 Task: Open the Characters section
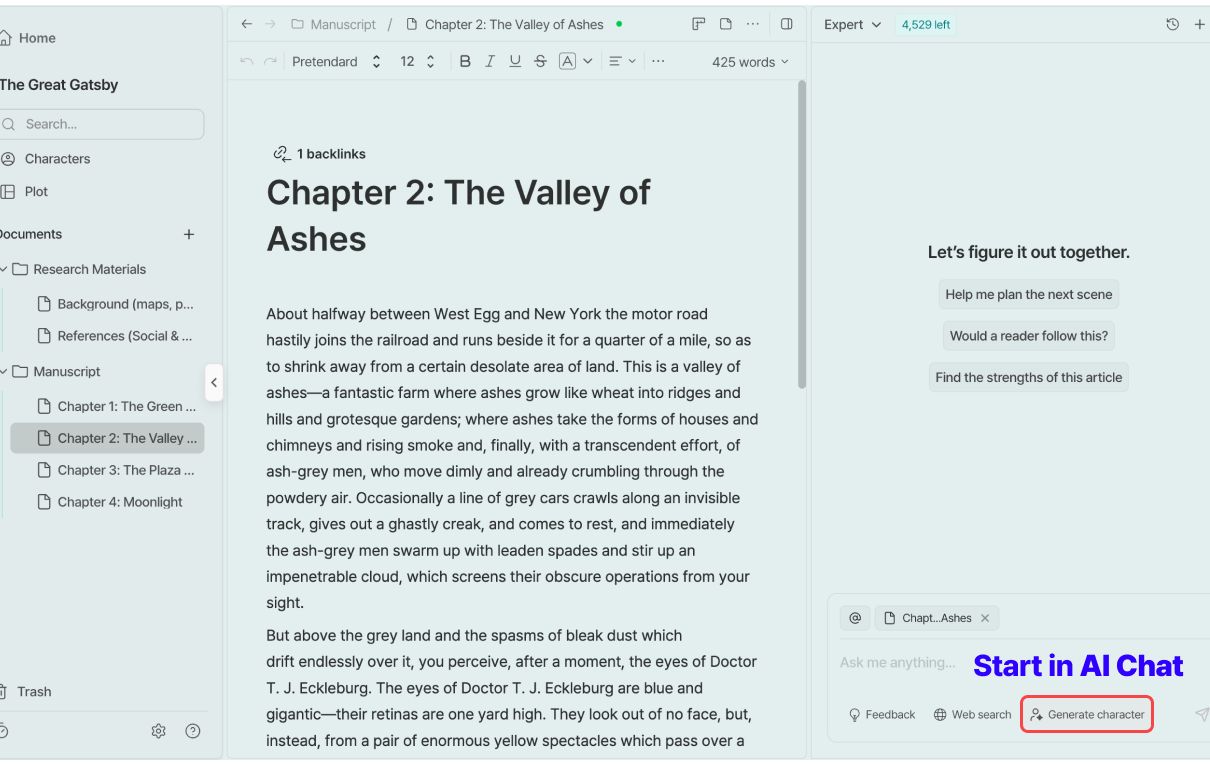coord(46,159)
